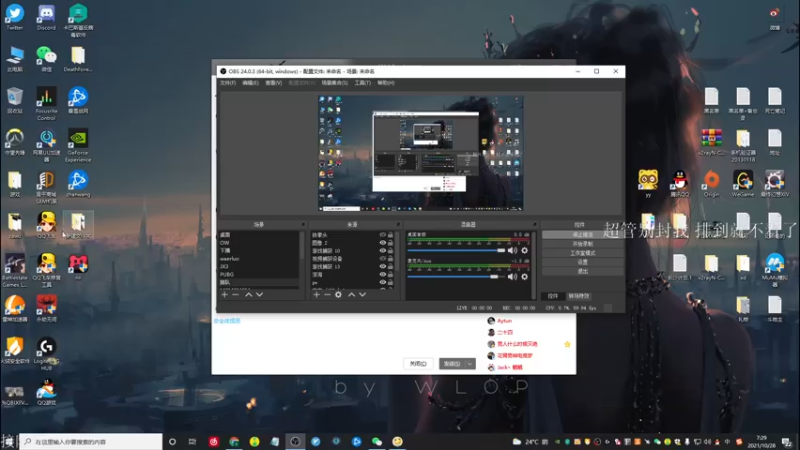Open 桌面音频 mixer settings gear
Image resolution: width=800 pixels, height=450 pixels.
tap(524, 251)
